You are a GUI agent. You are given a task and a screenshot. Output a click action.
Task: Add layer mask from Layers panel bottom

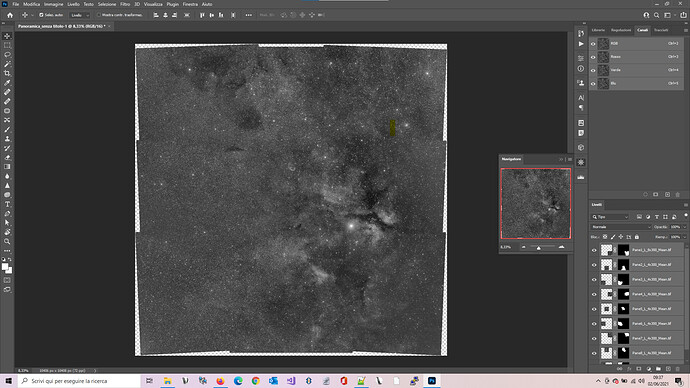click(639, 369)
